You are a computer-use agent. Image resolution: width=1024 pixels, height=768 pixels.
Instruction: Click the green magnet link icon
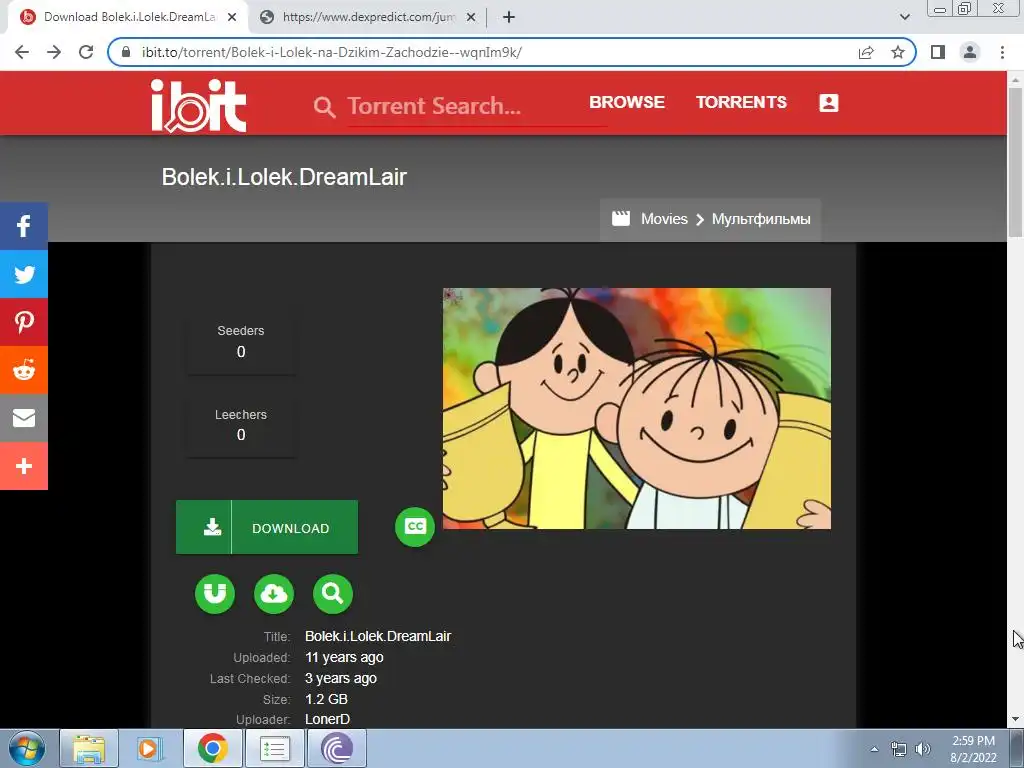tap(215, 594)
